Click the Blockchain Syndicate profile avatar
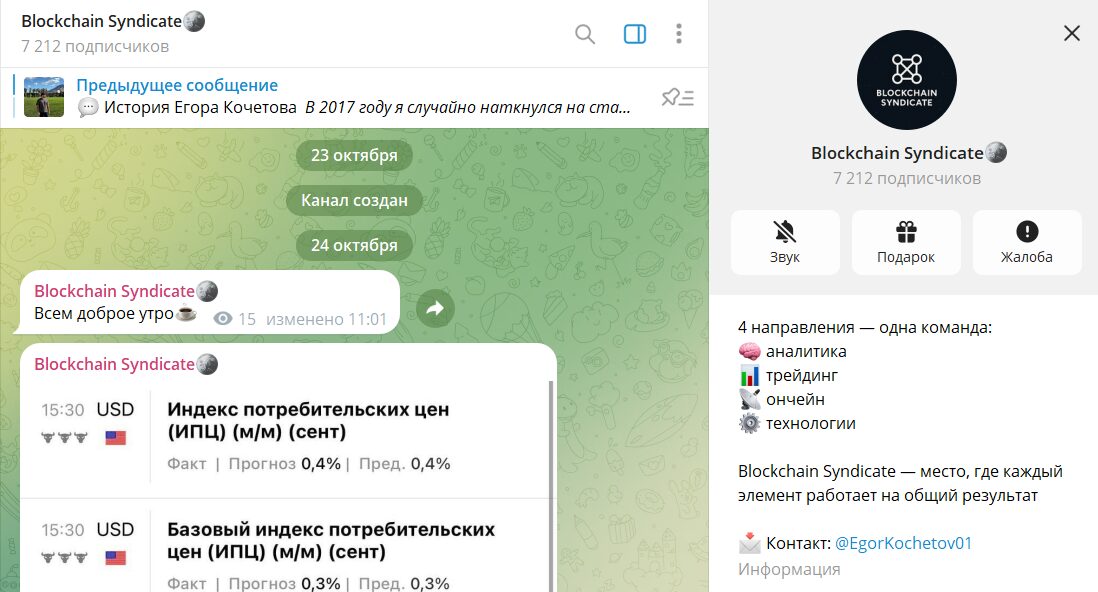This screenshot has height=592, width=1098. click(x=907, y=80)
